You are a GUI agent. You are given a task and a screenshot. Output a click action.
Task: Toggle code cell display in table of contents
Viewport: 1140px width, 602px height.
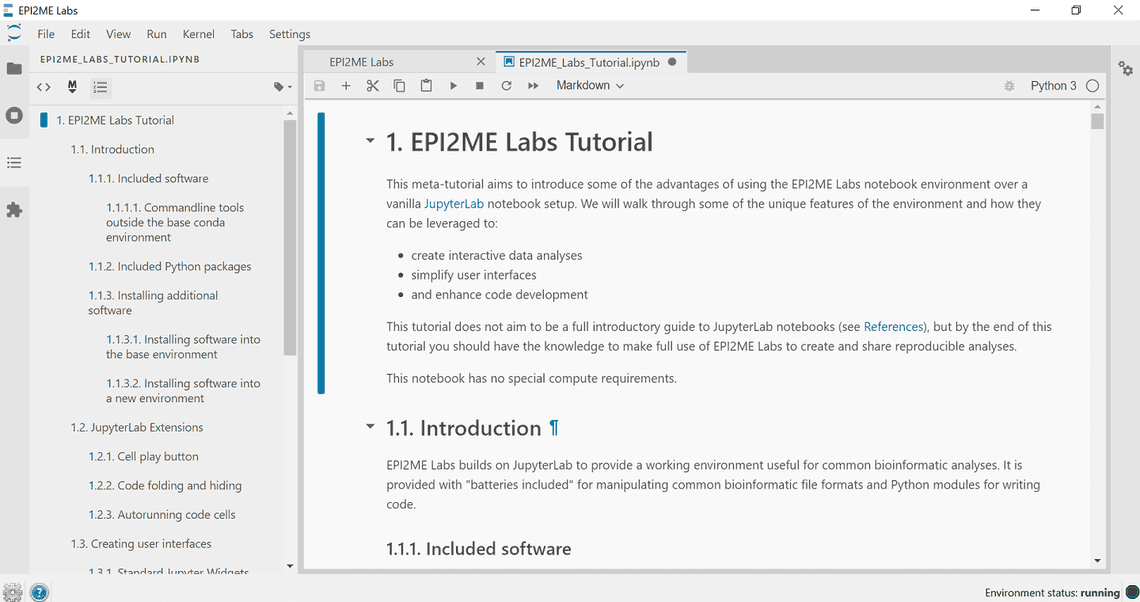point(44,87)
